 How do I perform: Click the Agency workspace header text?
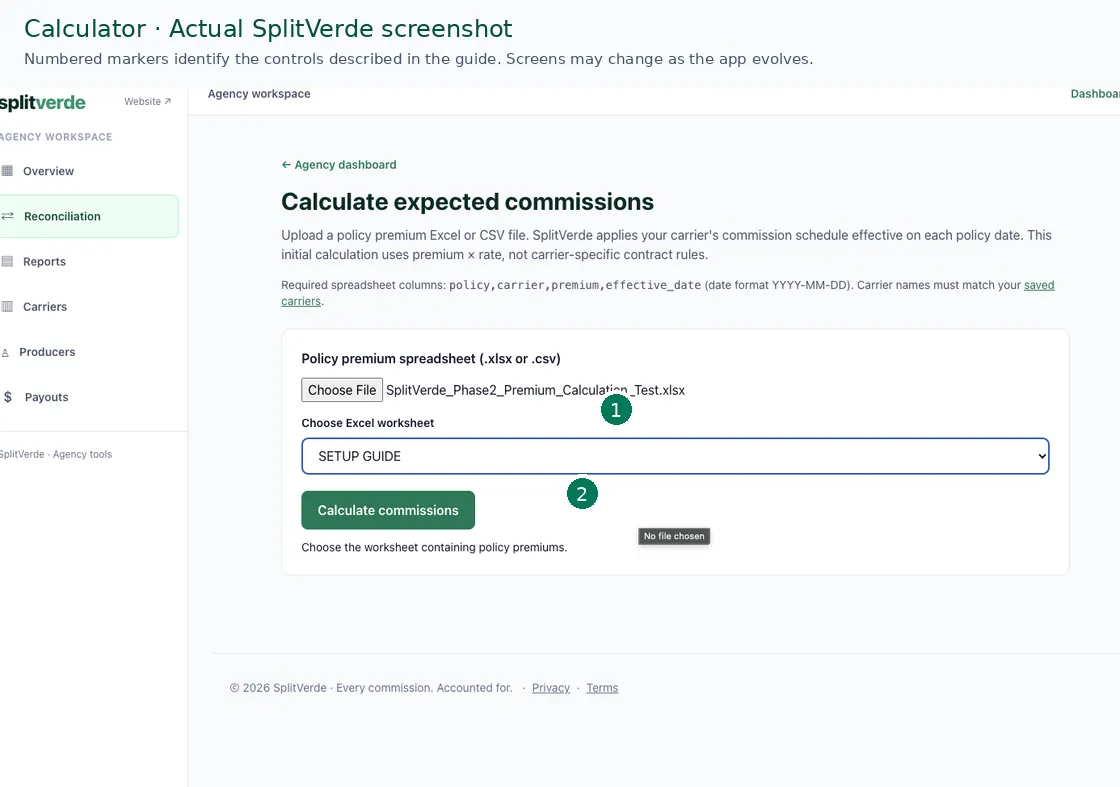pos(259,94)
